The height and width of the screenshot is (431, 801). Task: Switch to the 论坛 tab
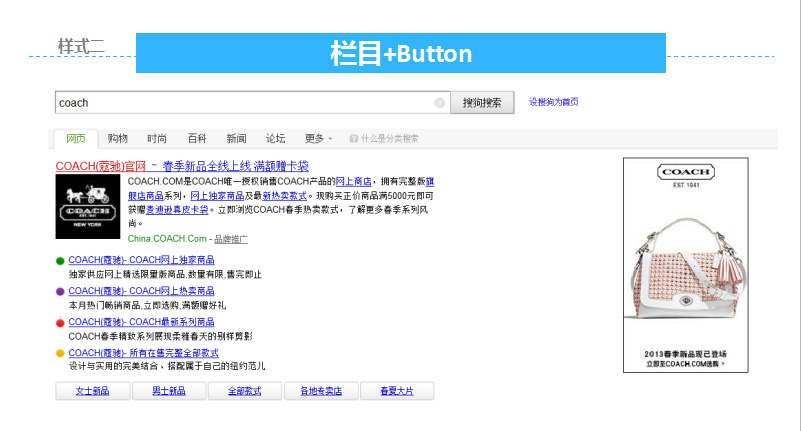click(x=275, y=138)
